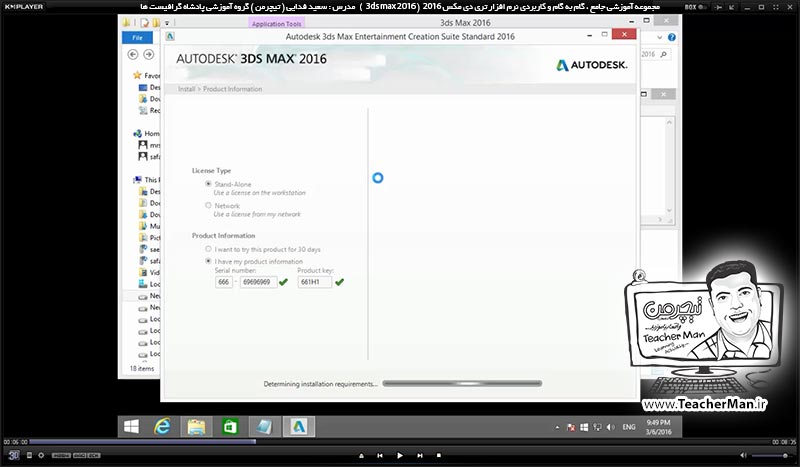This screenshot has width=800, height=467.
Task: Click Windows Start button on taskbar
Action: coord(131,427)
